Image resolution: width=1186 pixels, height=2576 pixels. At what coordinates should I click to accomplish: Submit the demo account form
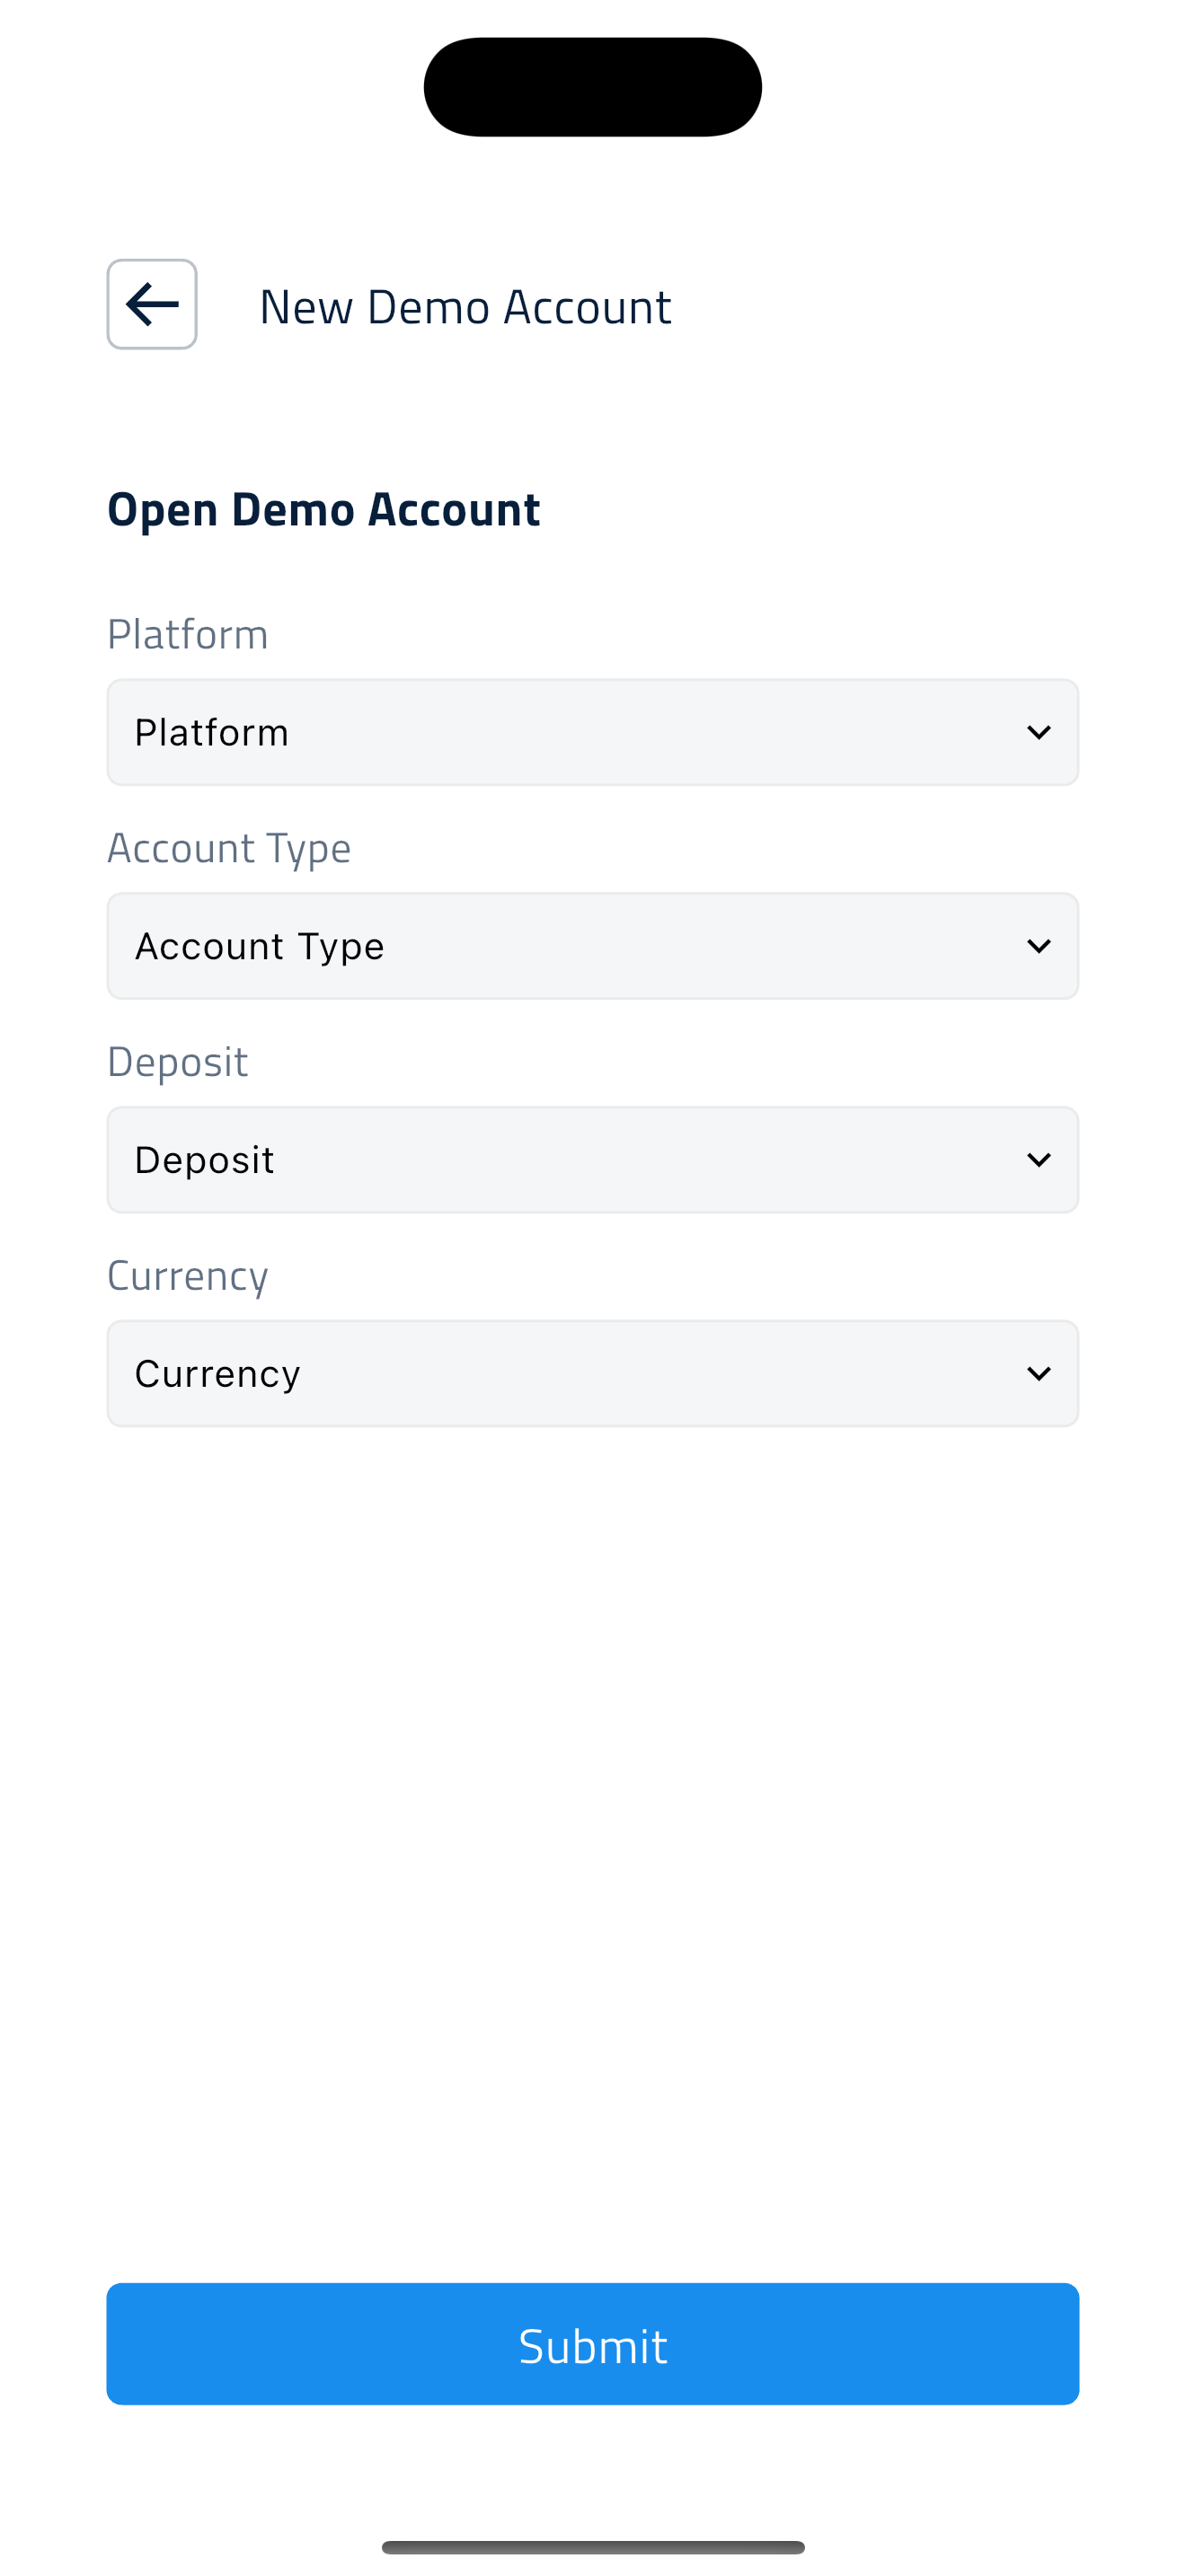593,2344
